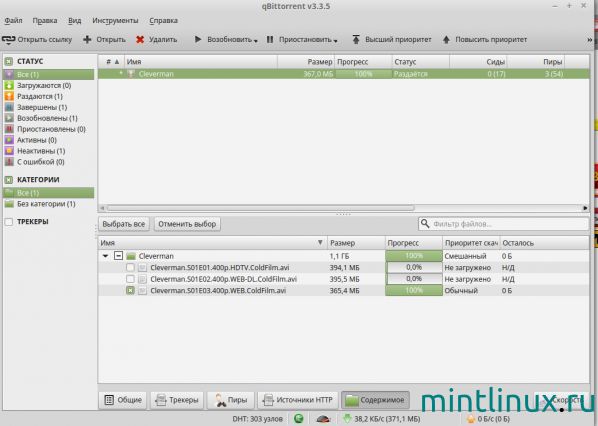
Task: Open the Файл menu
Action: [x=13, y=21]
